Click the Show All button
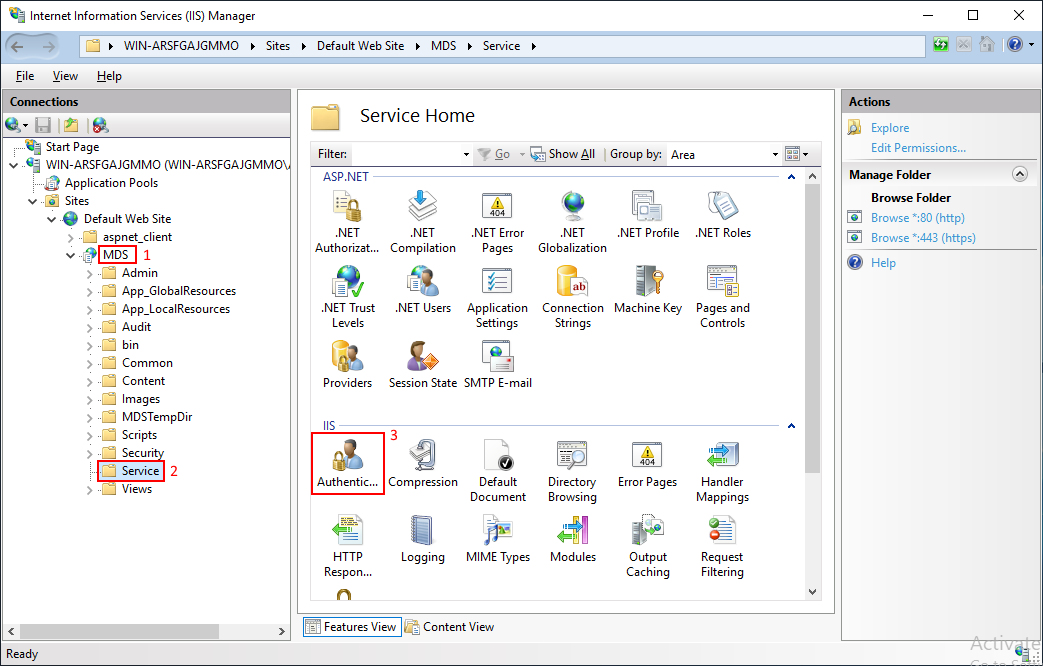The image size is (1043, 666). 563,154
